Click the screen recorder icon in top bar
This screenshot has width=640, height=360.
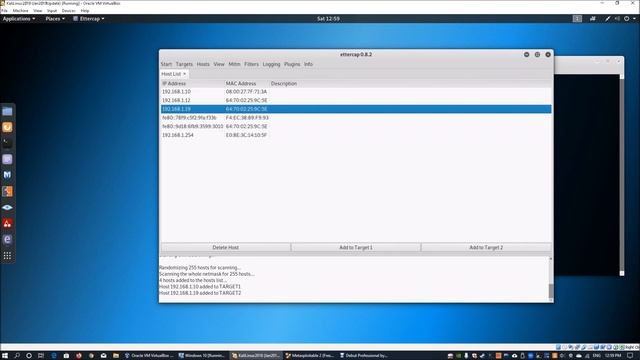[593, 18]
